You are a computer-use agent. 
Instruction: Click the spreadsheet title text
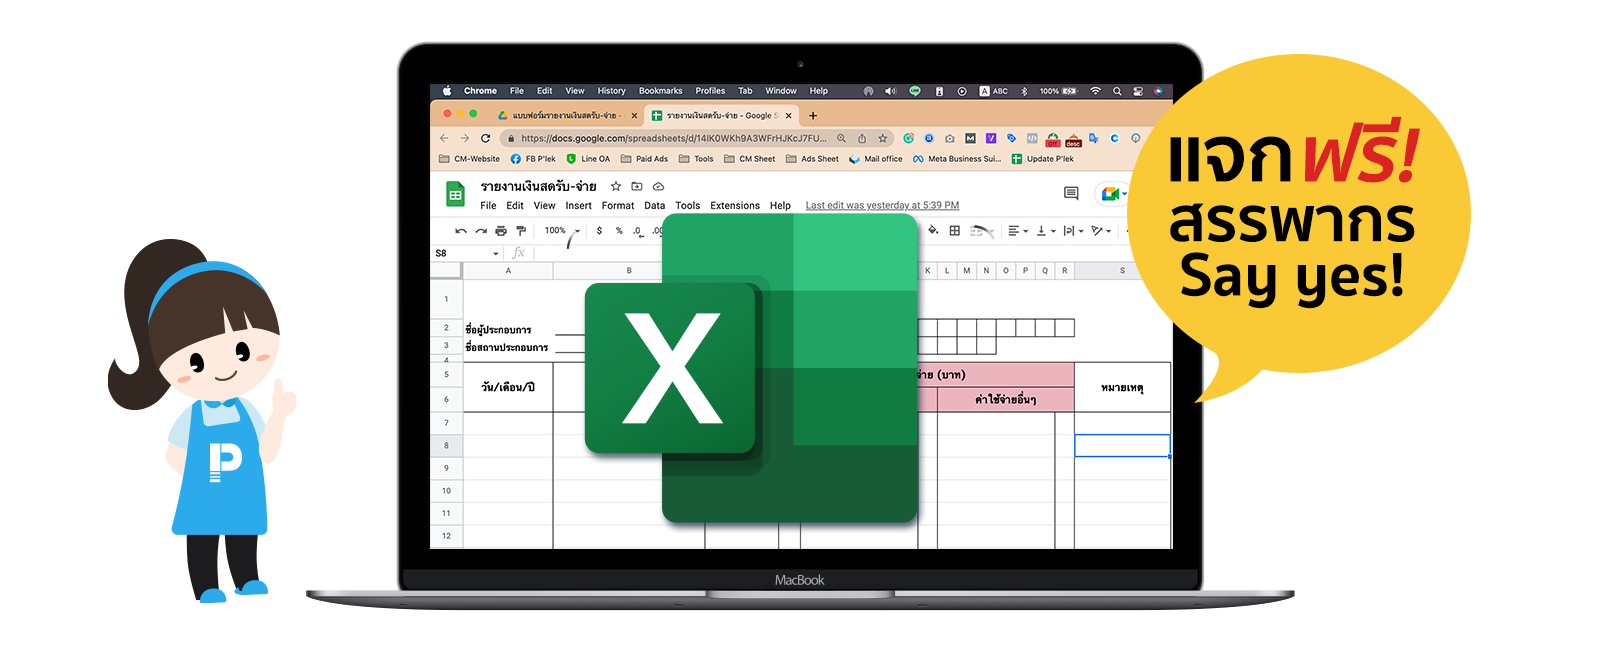[538, 186]
